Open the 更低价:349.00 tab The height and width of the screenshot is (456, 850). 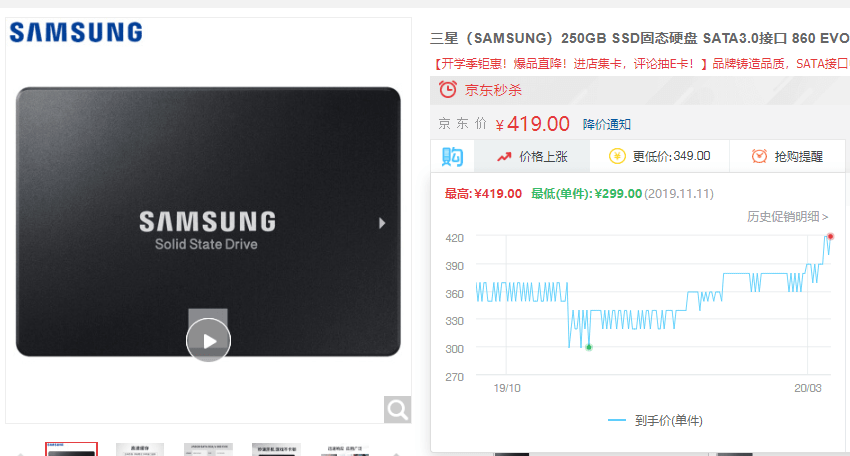(x=660, y=156)
